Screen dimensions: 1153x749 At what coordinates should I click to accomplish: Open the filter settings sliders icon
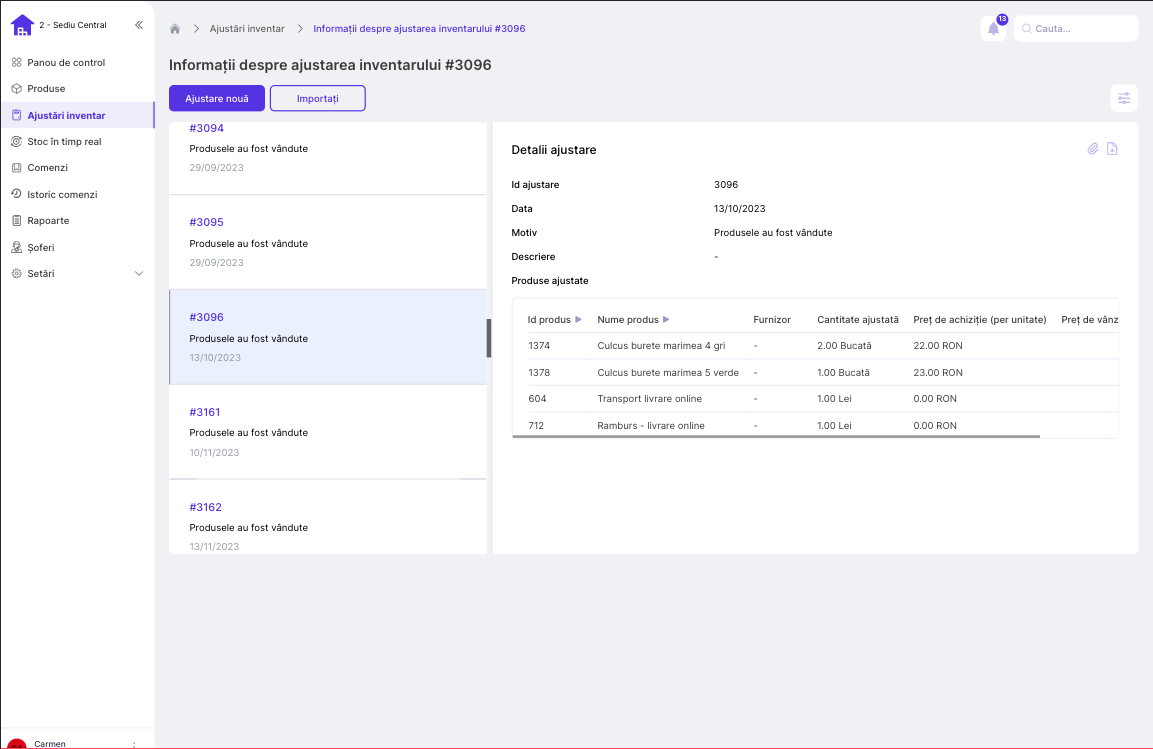[1124, 98]
